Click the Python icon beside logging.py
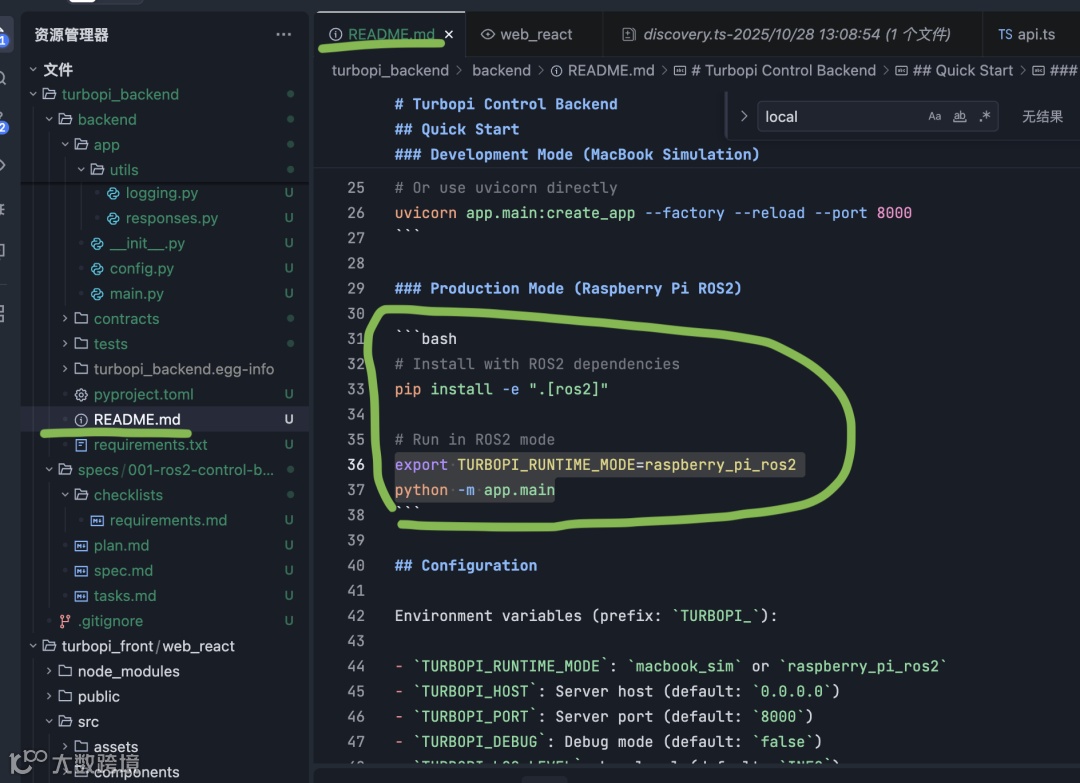1080x783 pixels. (113, 194)
